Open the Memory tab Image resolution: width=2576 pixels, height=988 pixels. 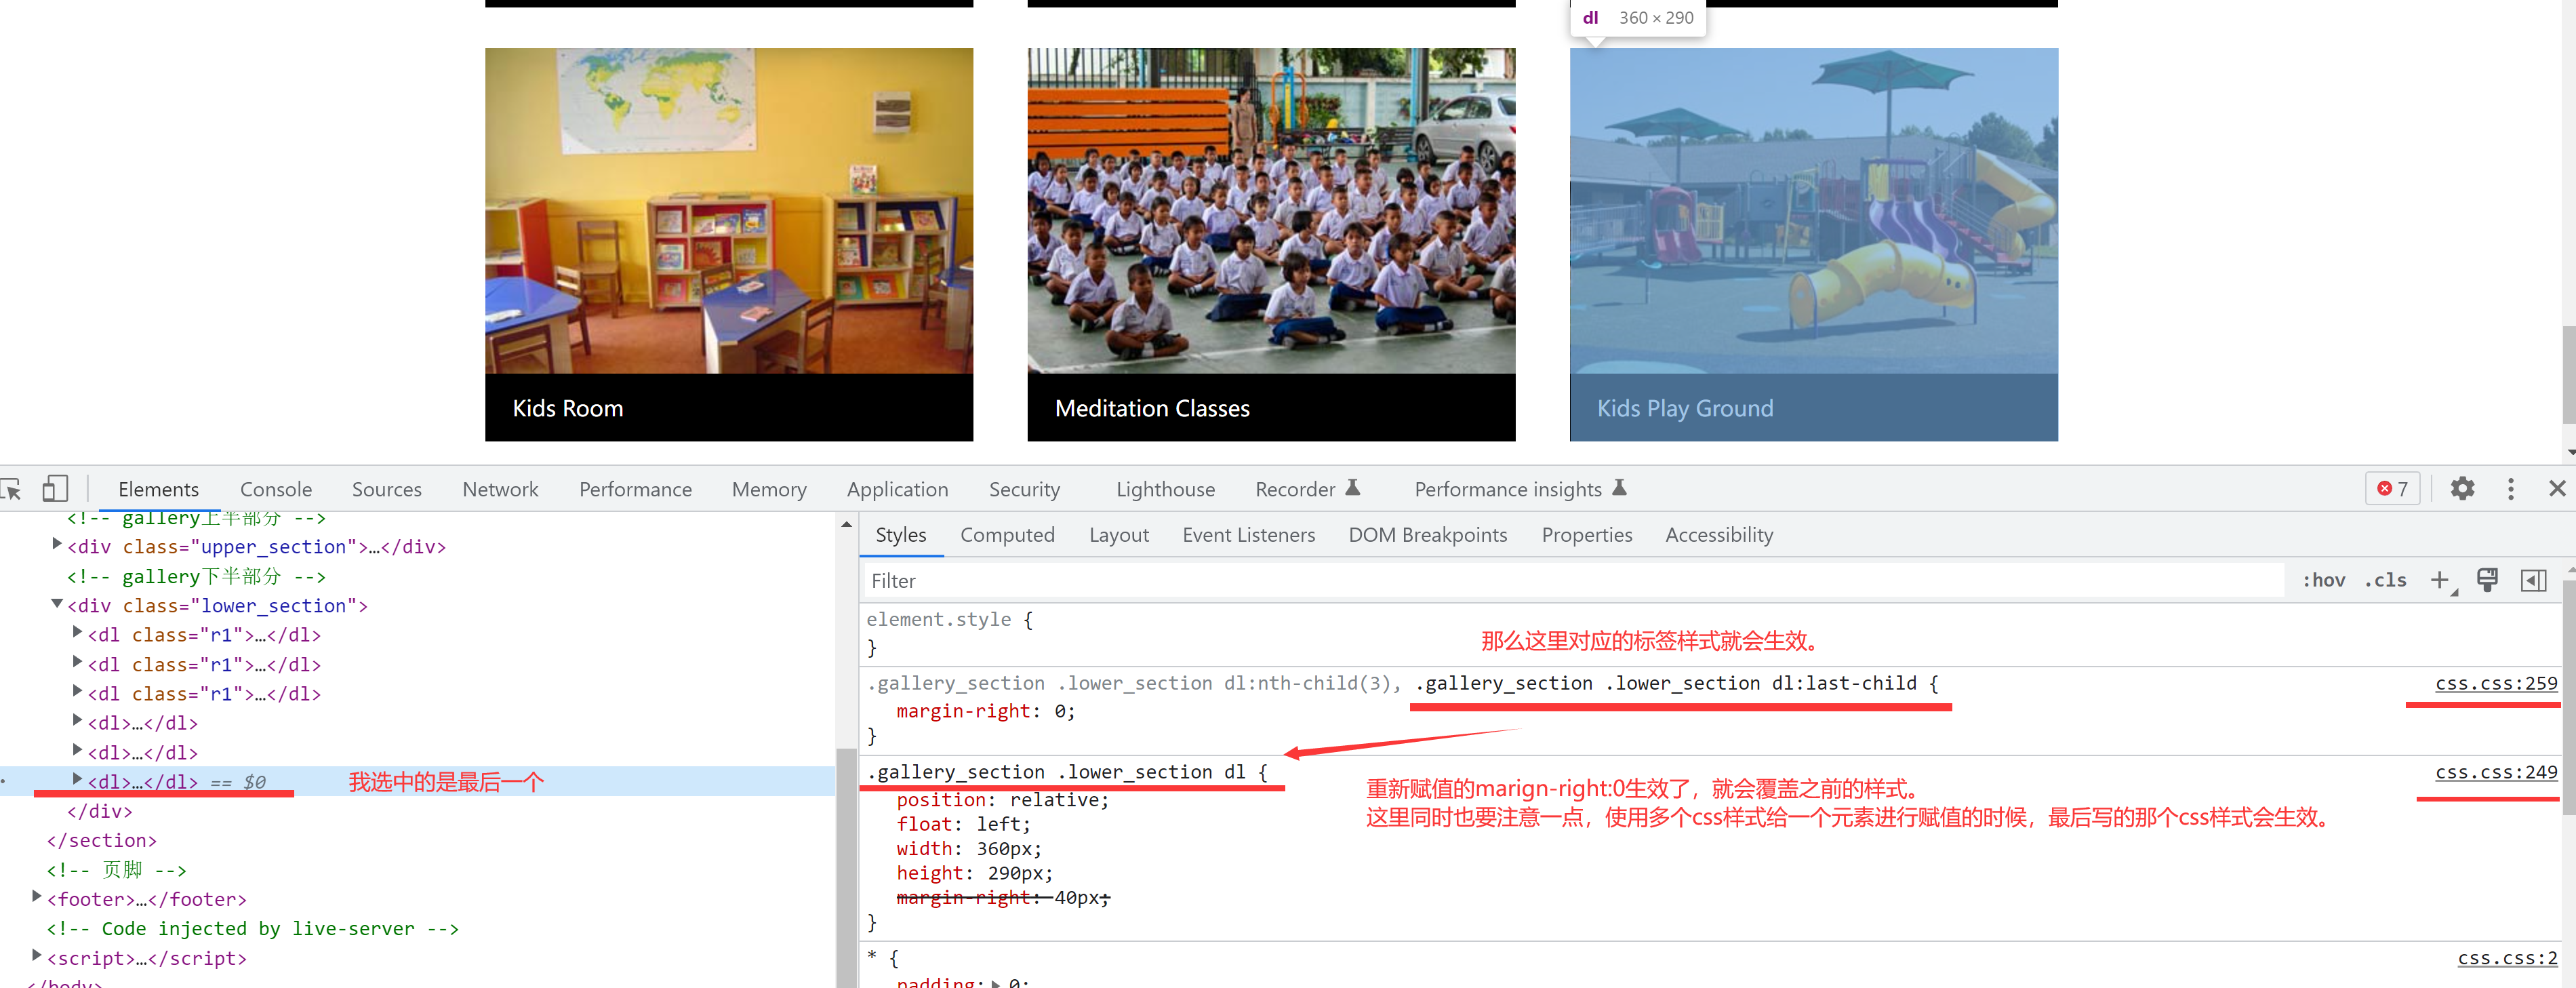[x=769, y=489]
